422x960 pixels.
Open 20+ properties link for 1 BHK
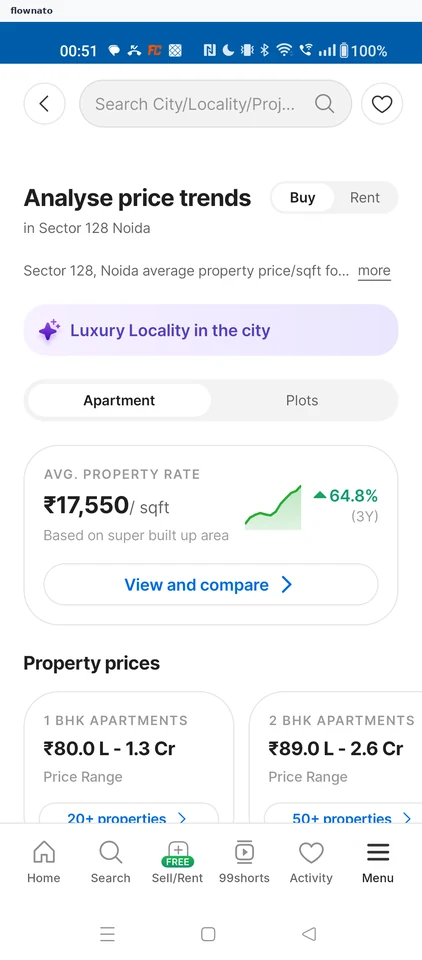click(x=129, y=816)
